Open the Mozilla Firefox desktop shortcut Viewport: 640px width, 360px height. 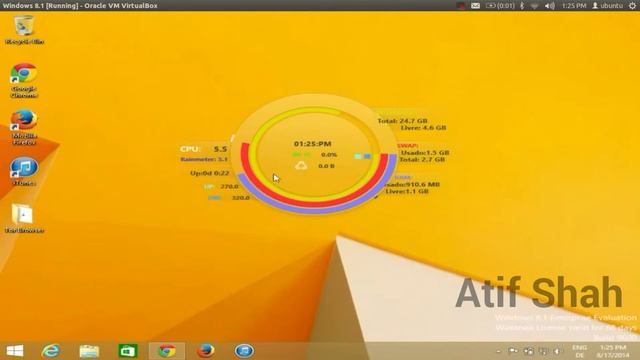(24, 127)
